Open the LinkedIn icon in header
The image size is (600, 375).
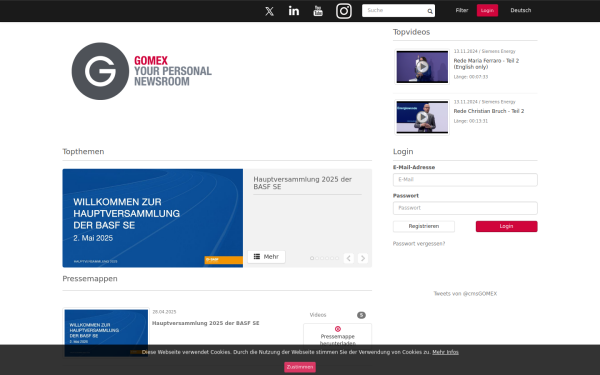click(294, 11)
